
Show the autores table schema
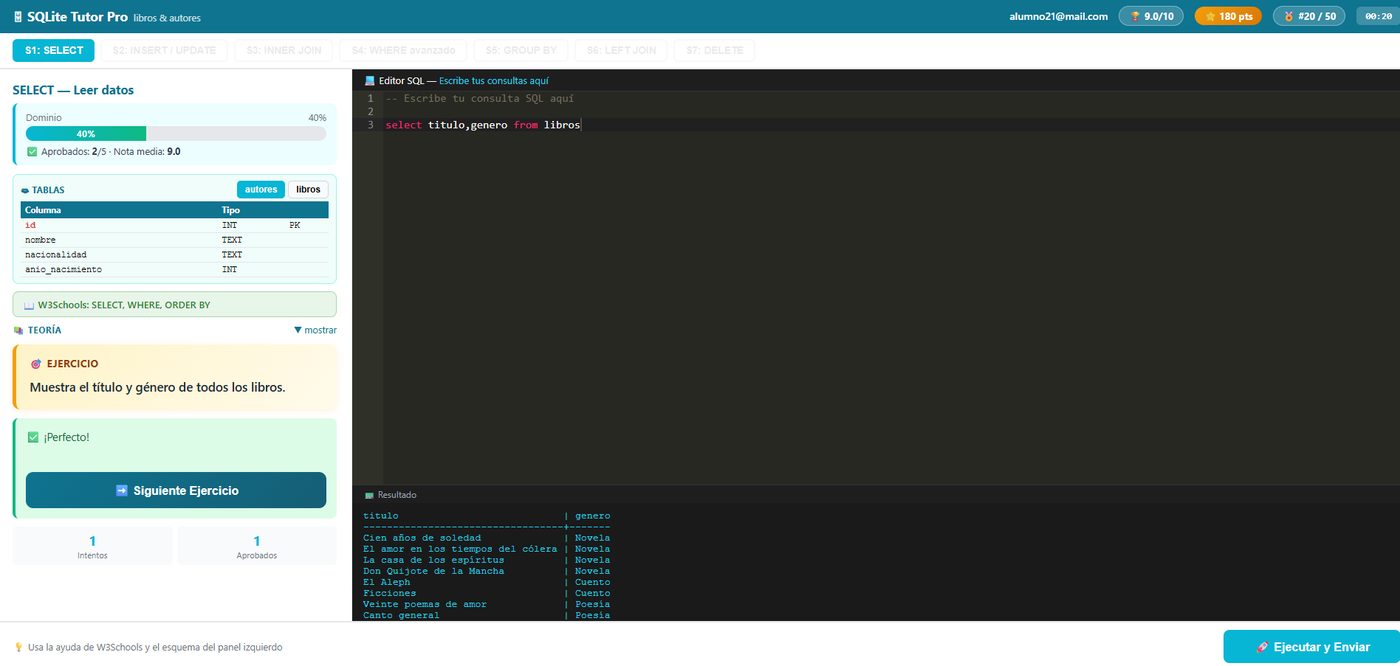tap(261, 190)
